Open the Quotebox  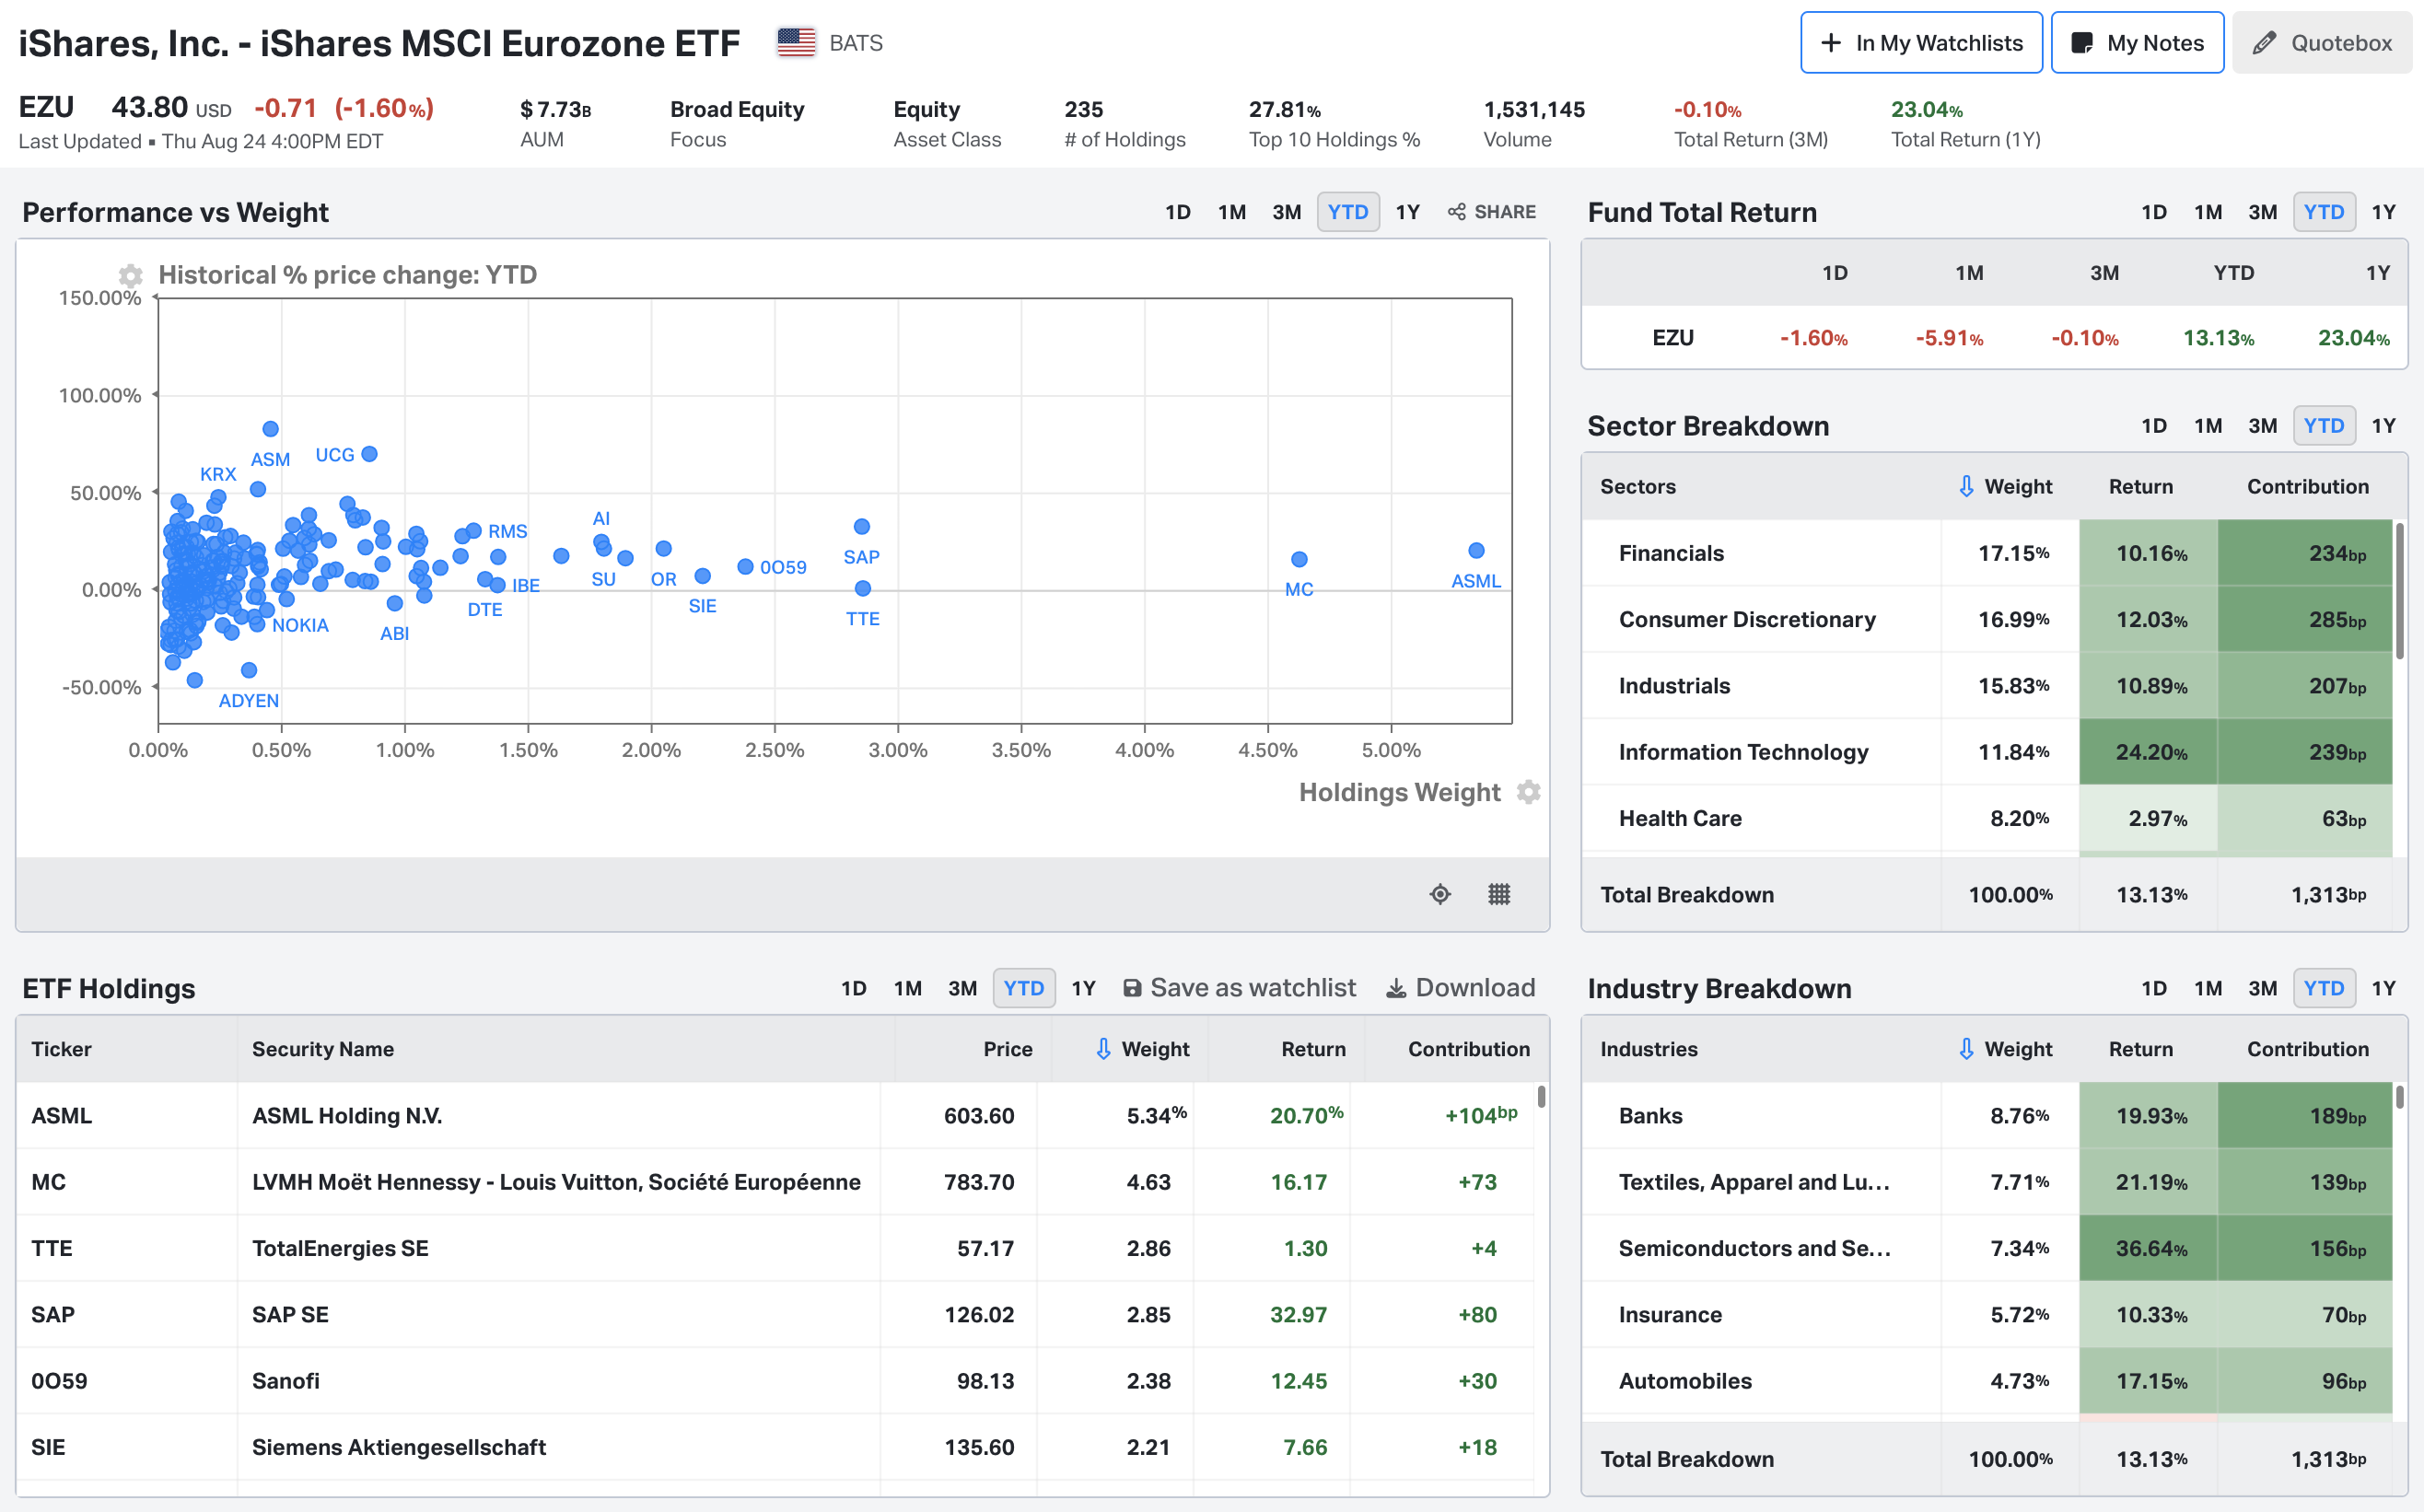[x=2322, y=43]
